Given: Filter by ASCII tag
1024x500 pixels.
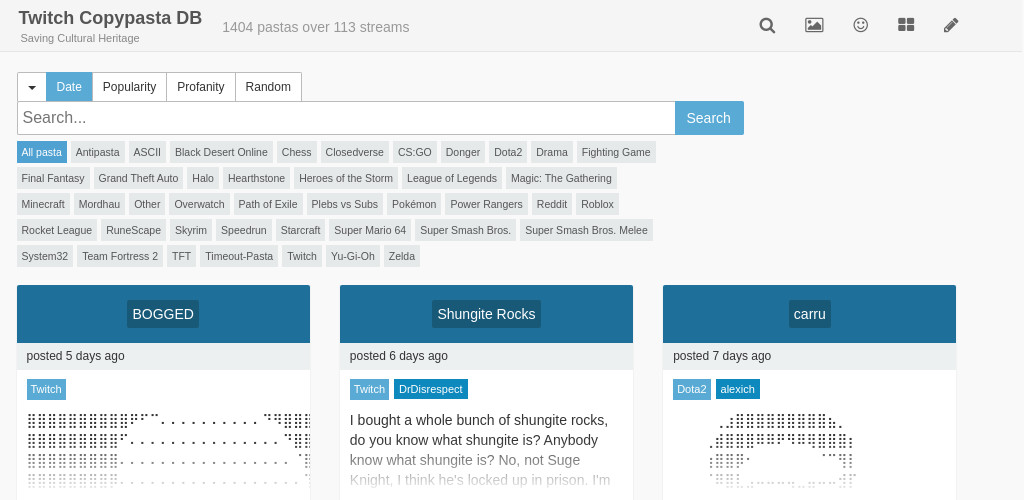Looking at the screenshot, I should coord(147,152).
